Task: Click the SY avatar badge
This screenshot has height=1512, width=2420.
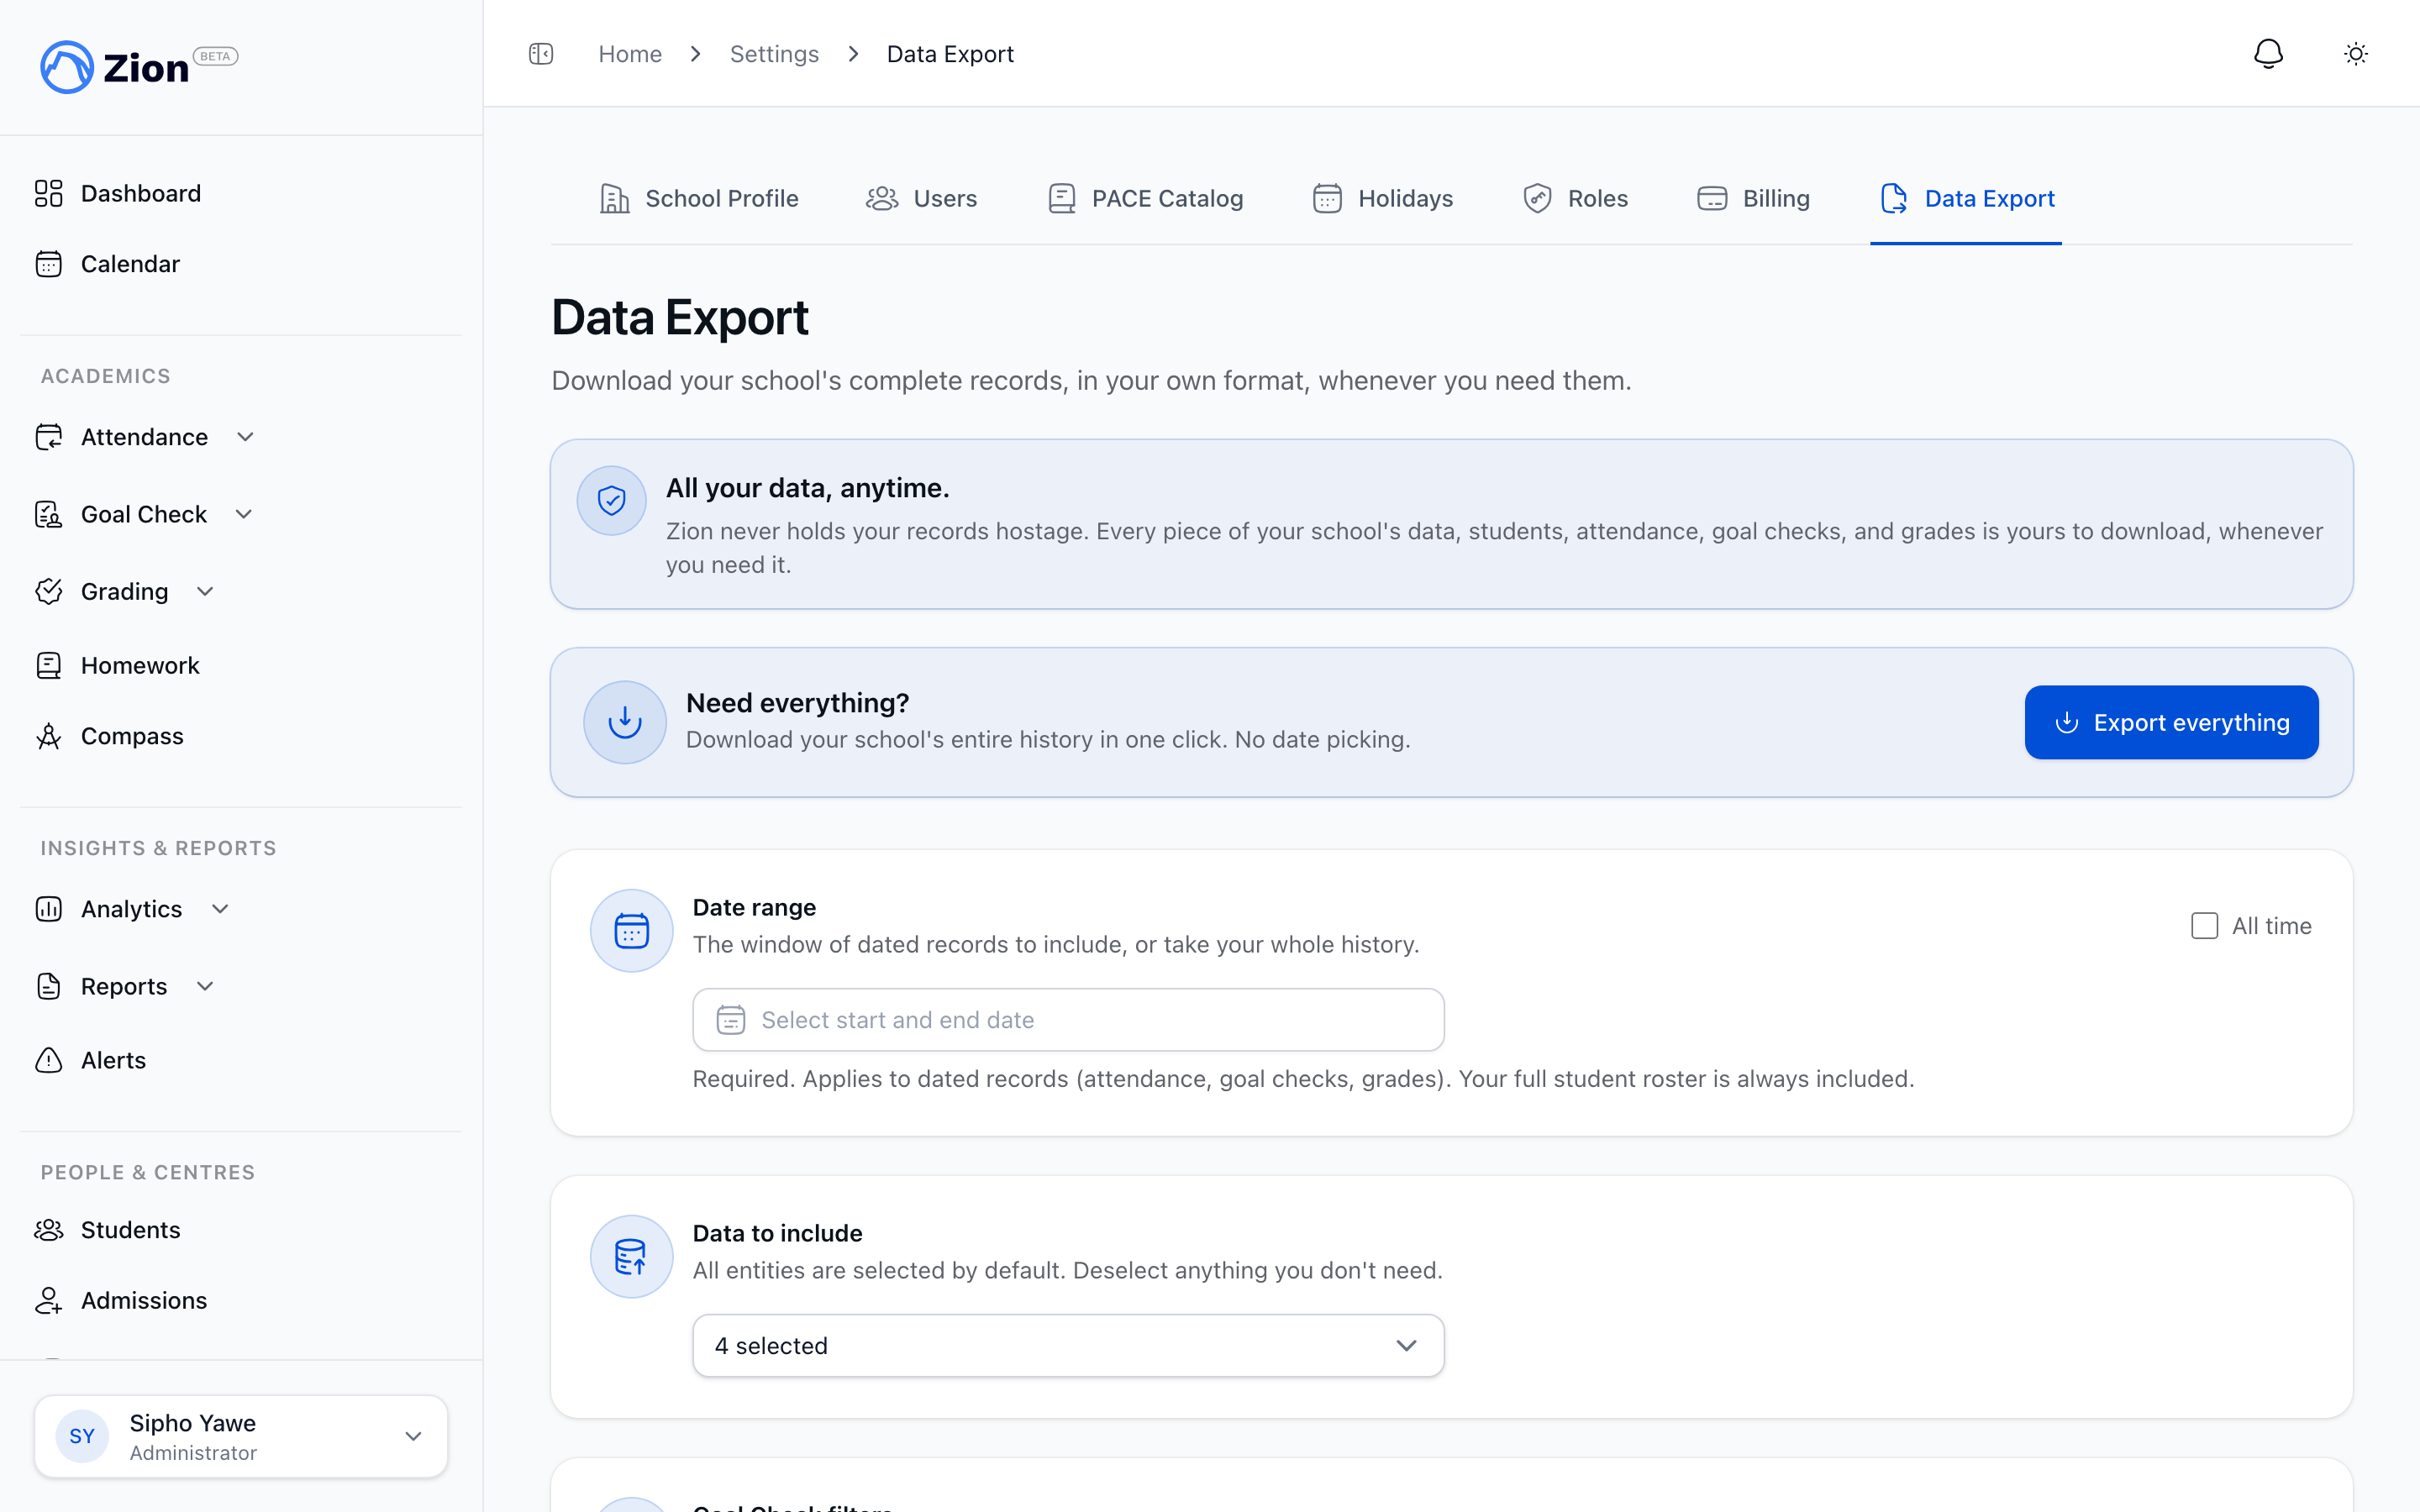Action: [x=82, y=1436]
